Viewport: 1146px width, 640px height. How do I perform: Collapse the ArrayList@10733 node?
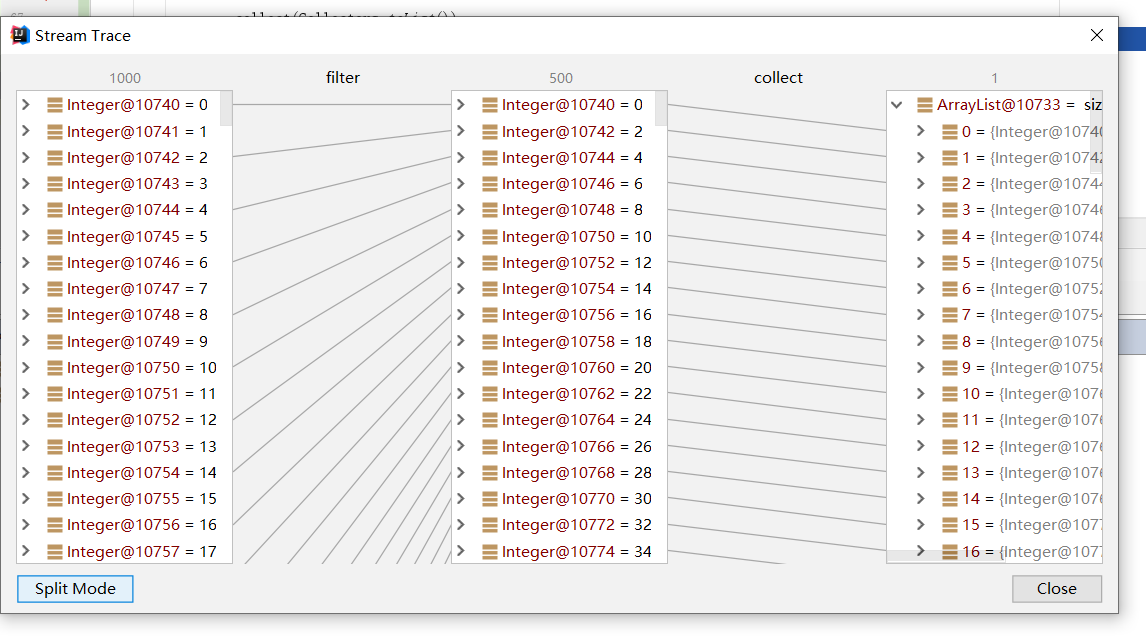897,105
